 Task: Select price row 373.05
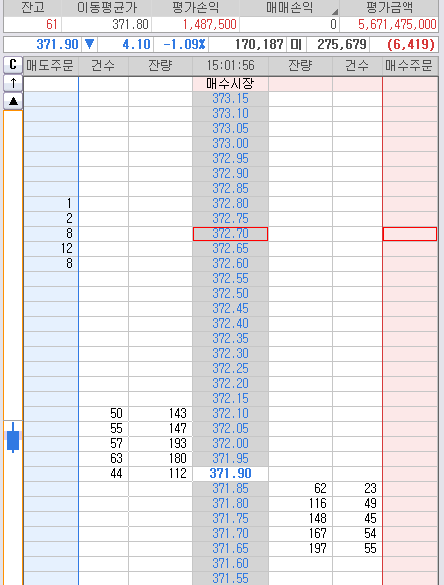coord(230,129)
